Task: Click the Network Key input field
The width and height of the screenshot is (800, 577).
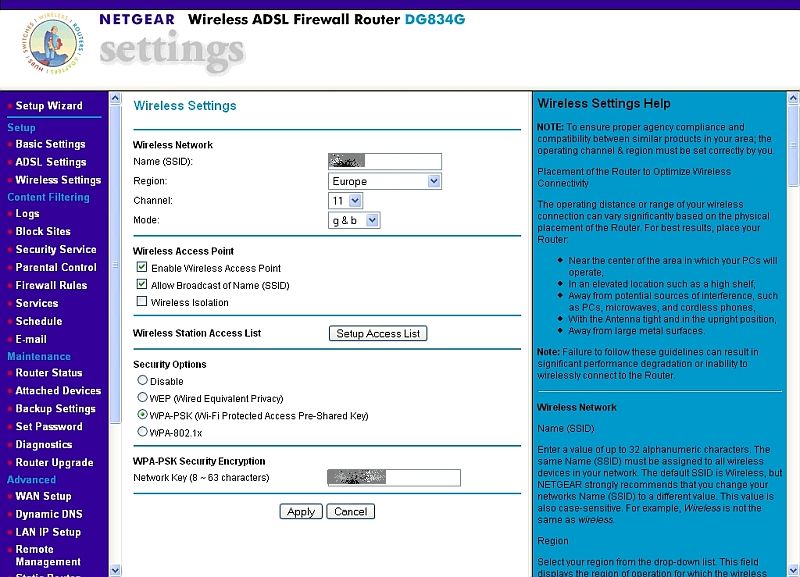Action: (393, 477)
